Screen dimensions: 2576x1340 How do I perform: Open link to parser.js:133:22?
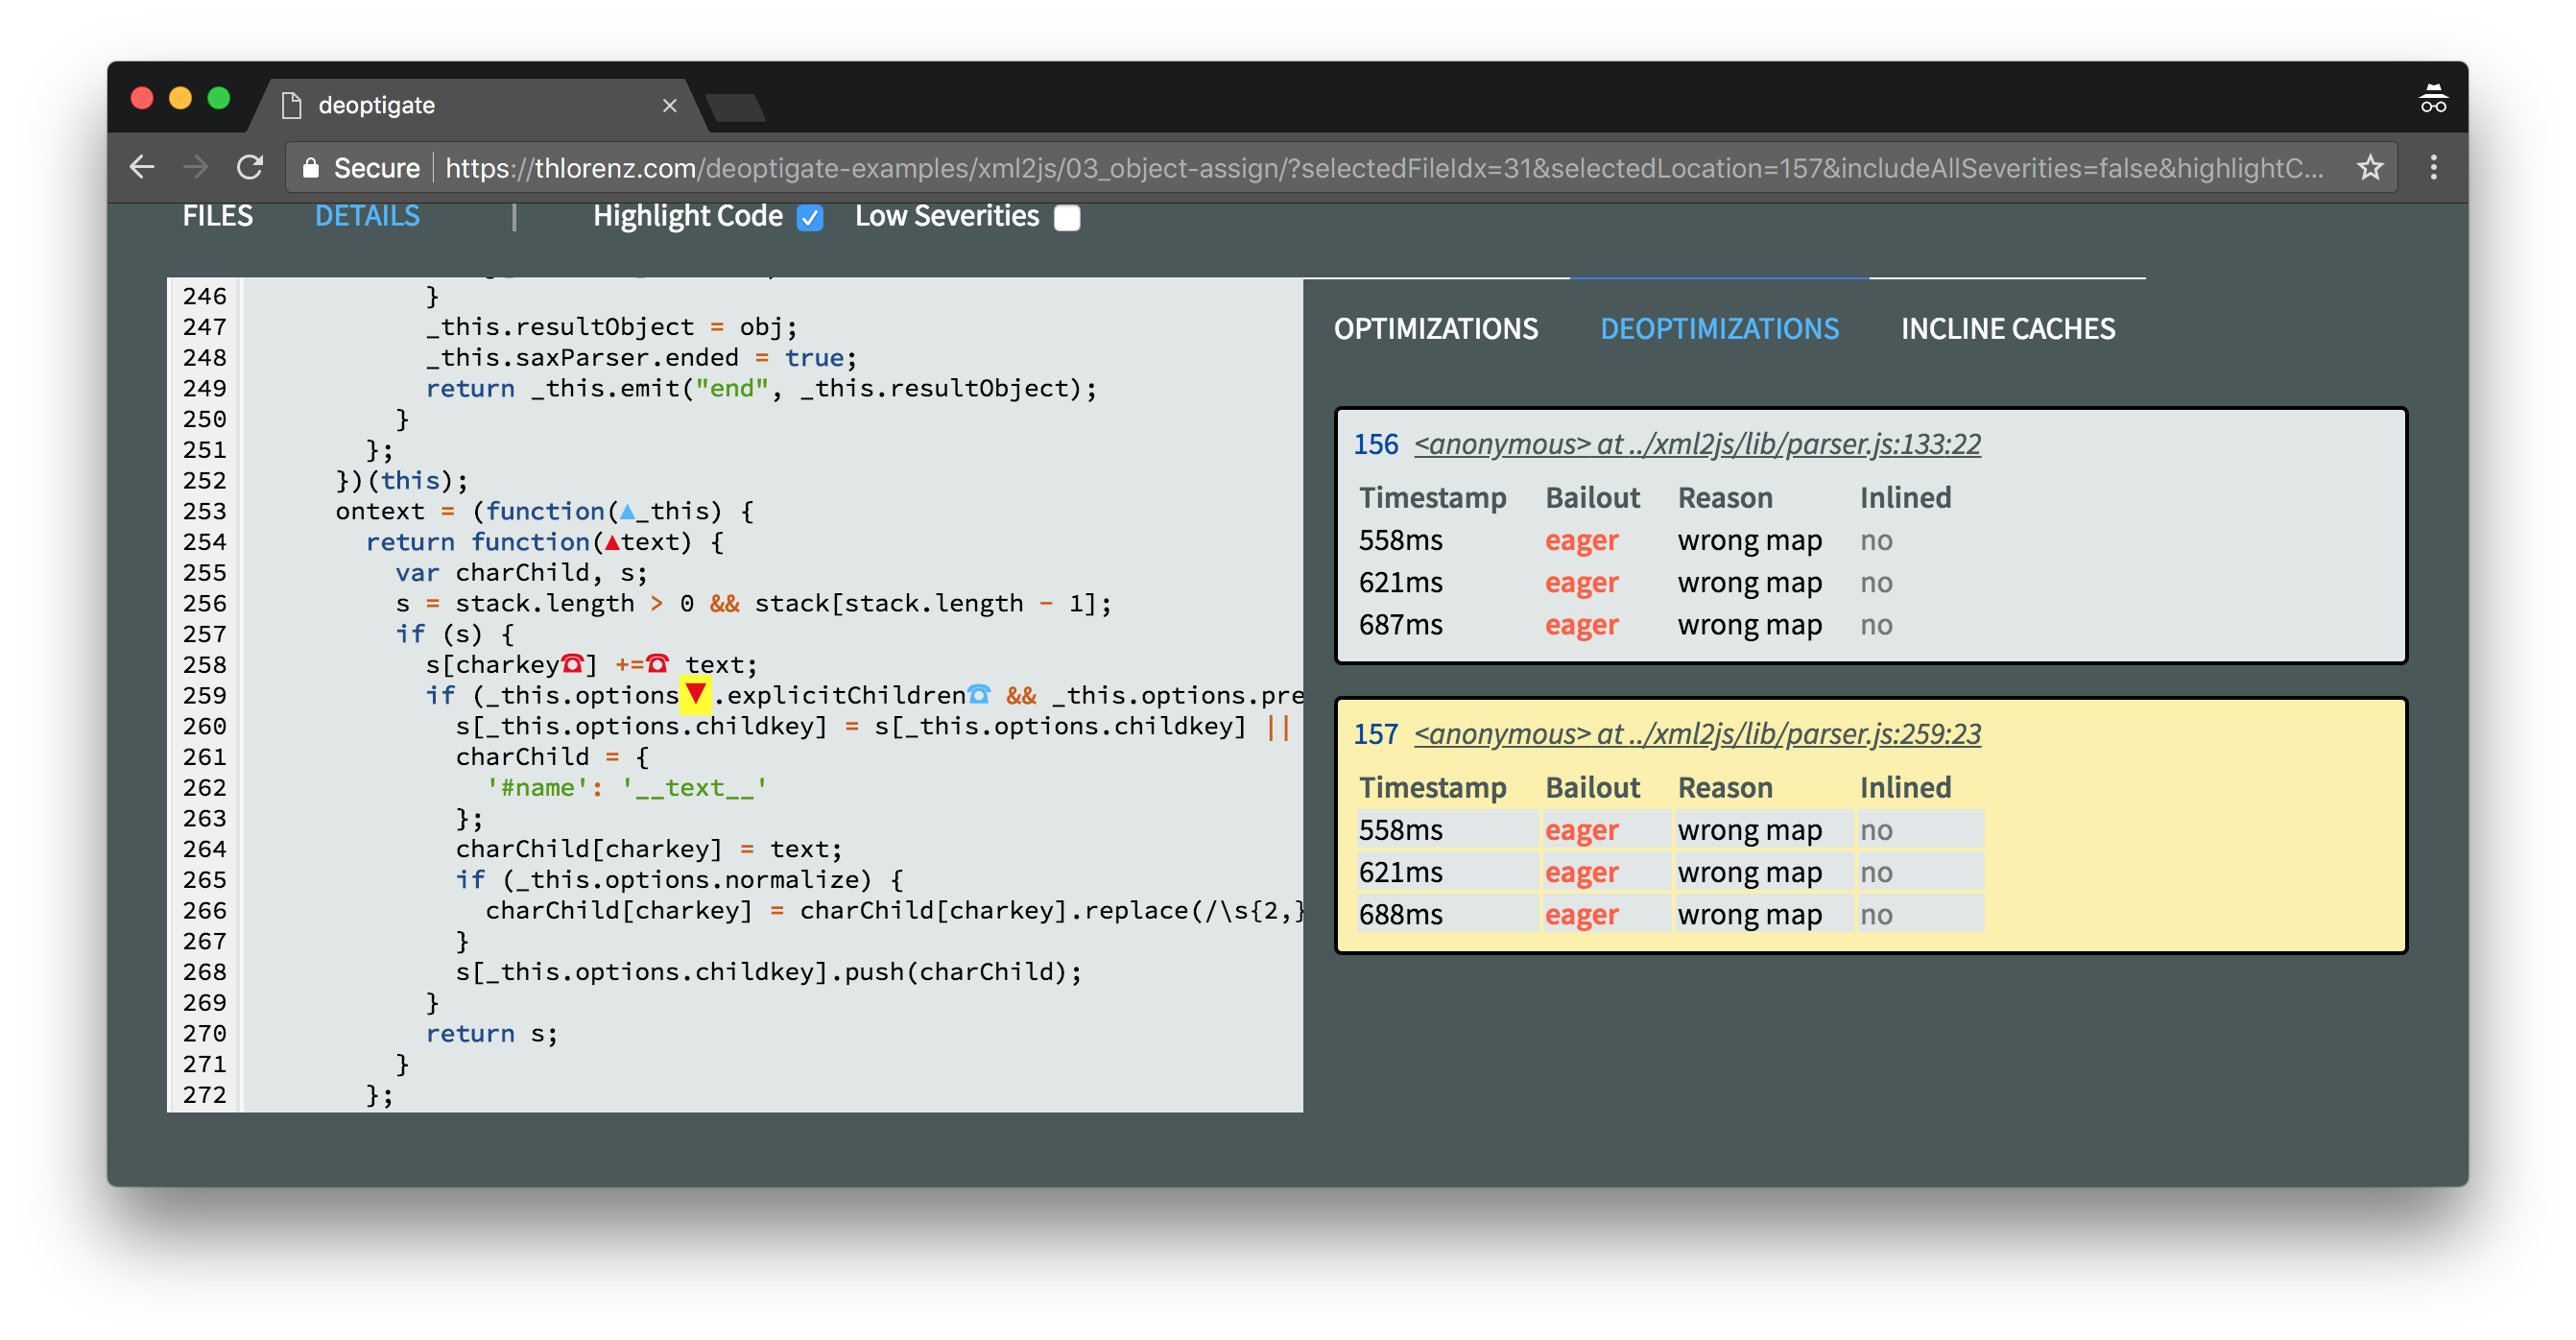(1697, 443)
